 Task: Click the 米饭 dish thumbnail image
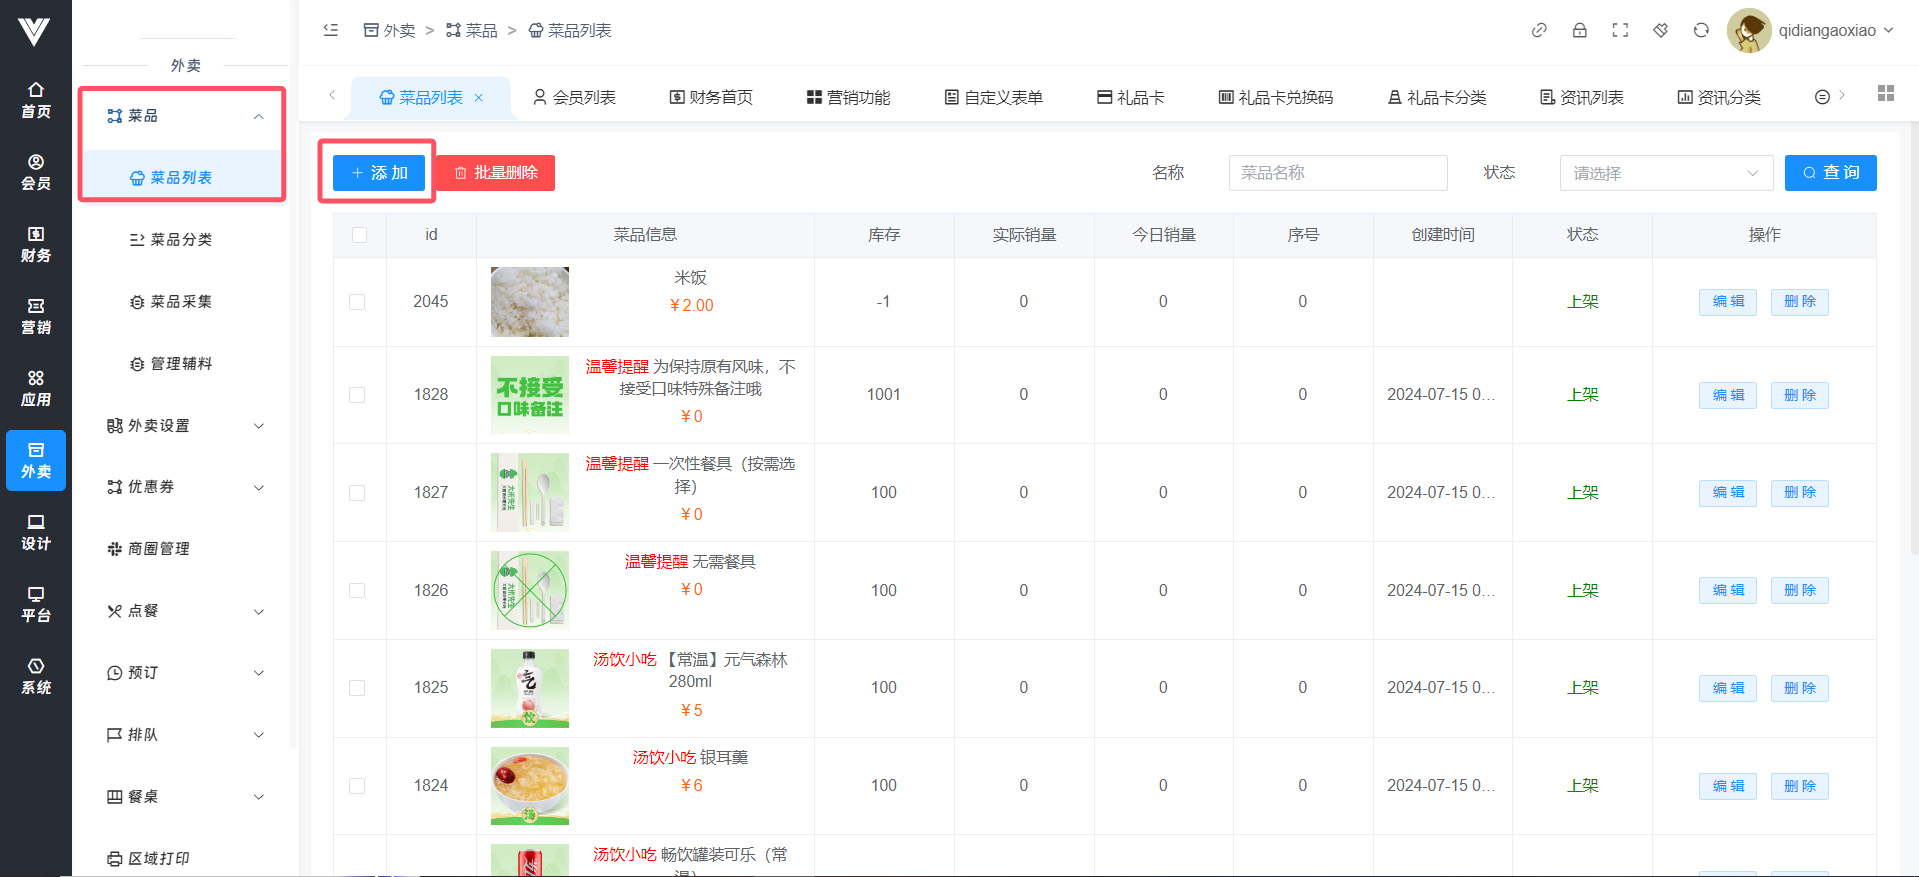click(530, 301)
